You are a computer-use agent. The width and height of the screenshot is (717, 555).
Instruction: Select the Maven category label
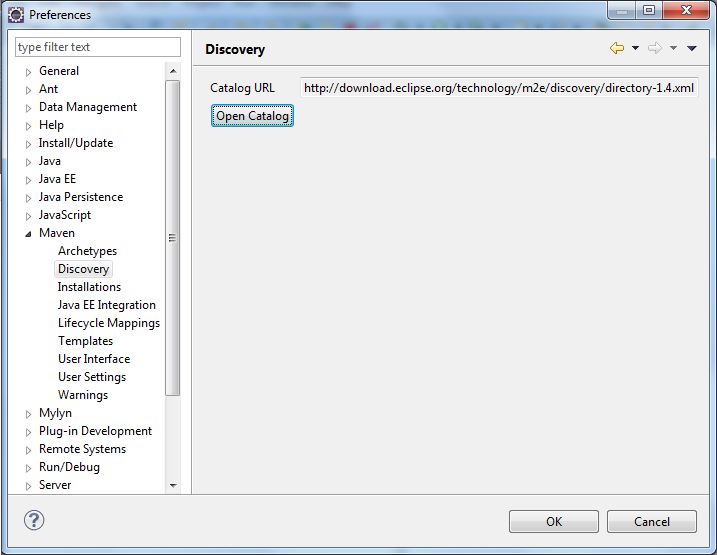click(x=57, y=233)
